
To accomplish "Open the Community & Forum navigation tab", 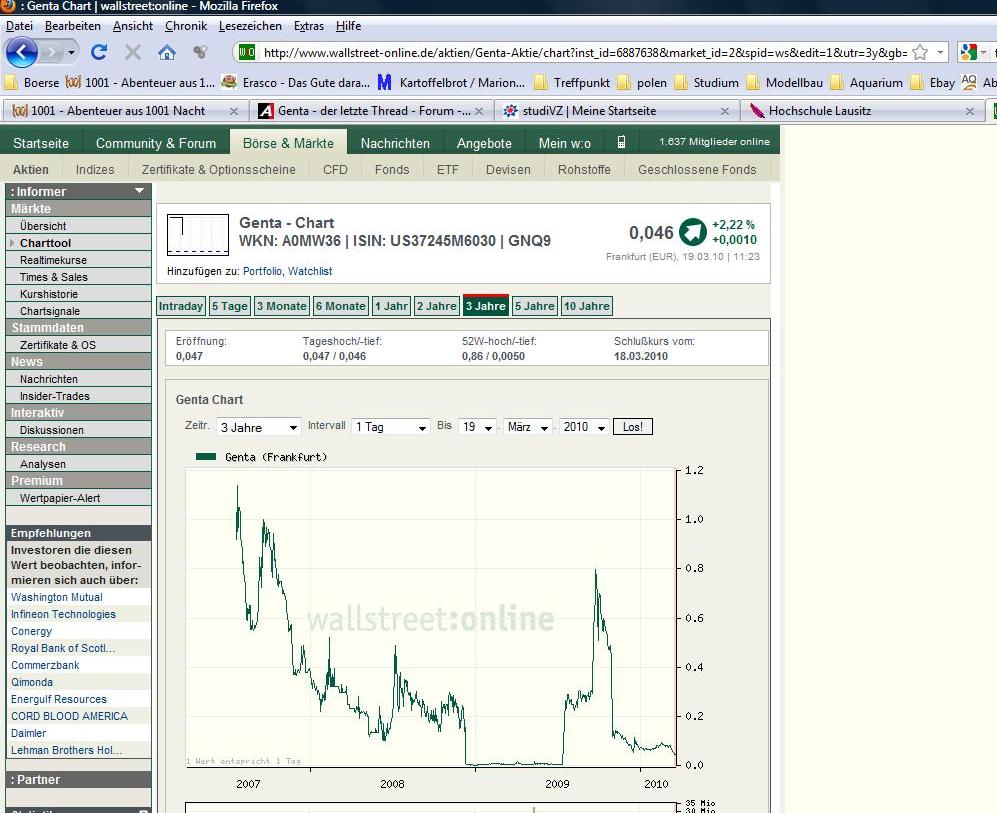I will pyautogui.click(x=156, y=143).
